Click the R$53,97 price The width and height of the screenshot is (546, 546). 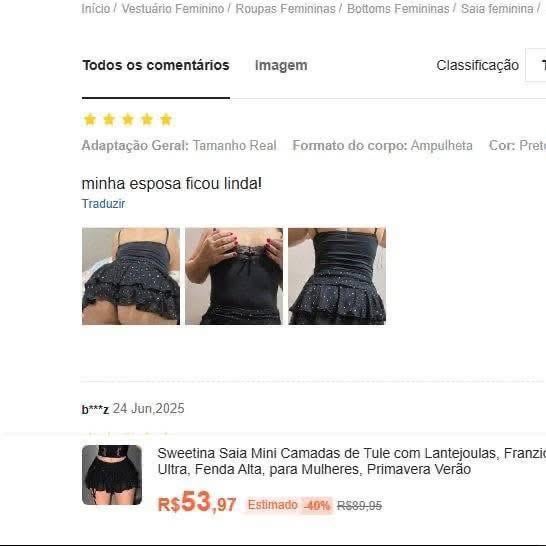coord(197,502)
